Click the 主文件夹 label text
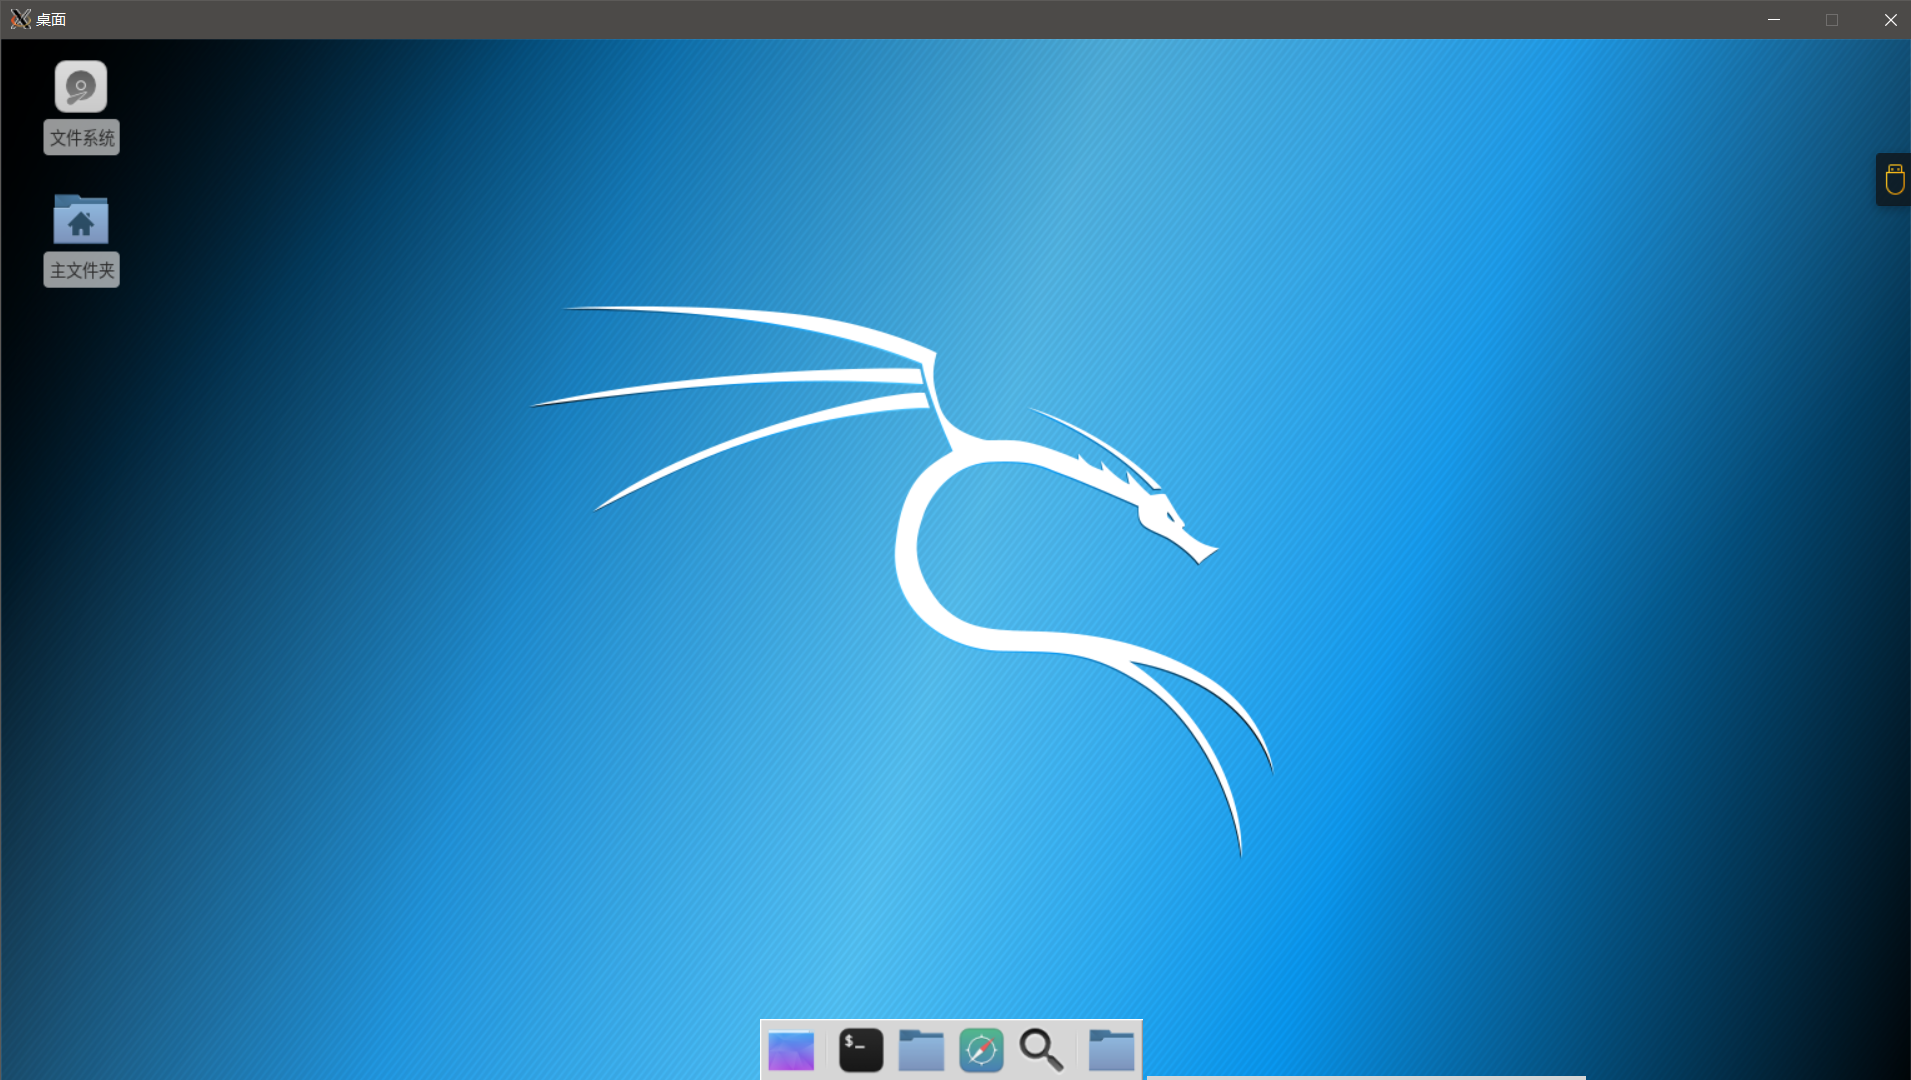 click(82, 270)
